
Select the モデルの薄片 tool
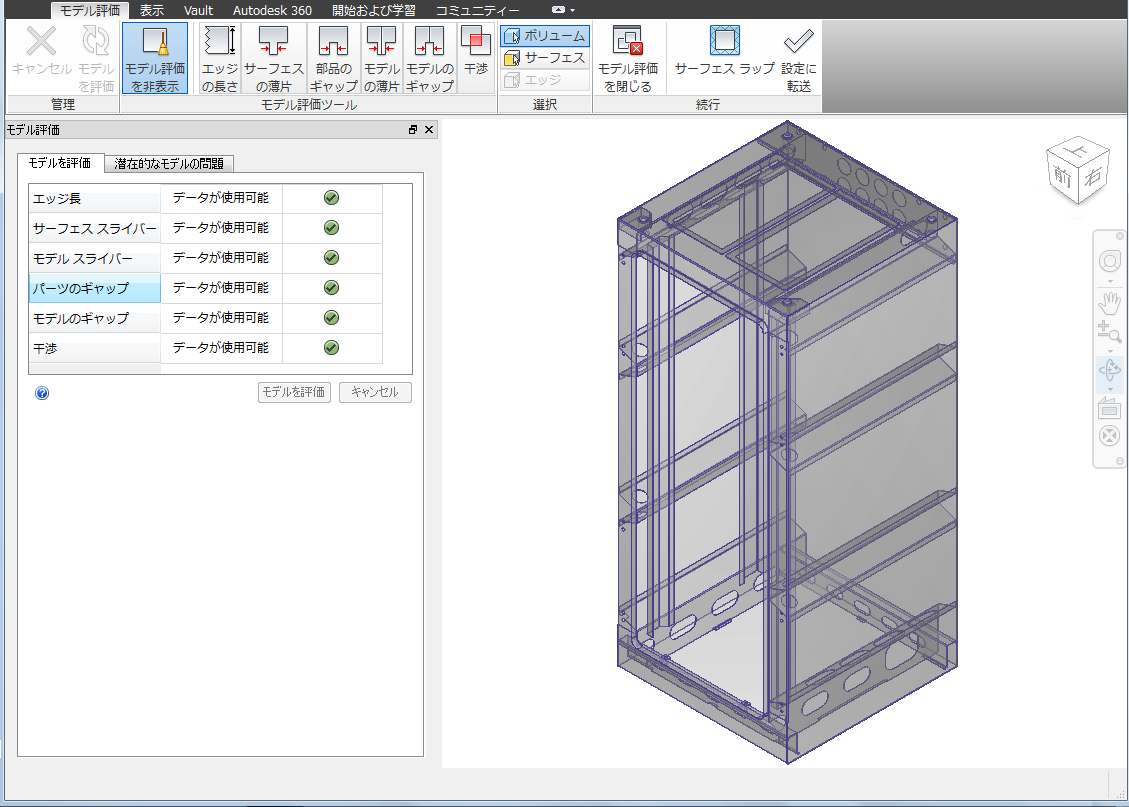[x=382, y=58]
